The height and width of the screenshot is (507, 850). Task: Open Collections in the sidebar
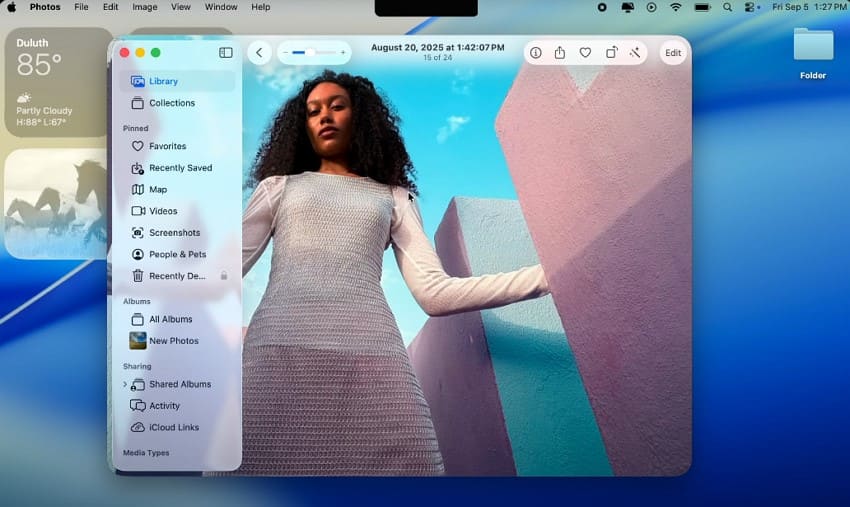tap(177, 102)
